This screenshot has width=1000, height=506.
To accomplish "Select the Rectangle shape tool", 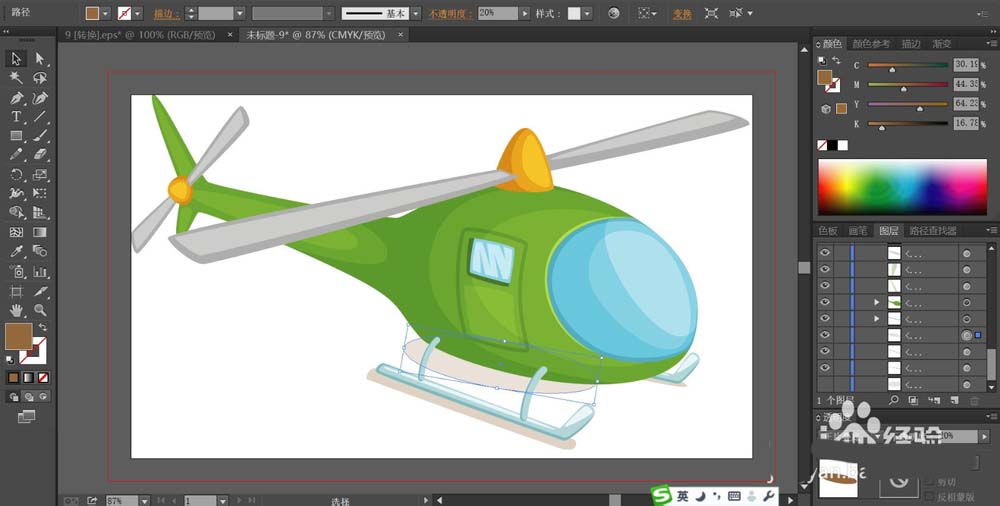I will point(16,136).
